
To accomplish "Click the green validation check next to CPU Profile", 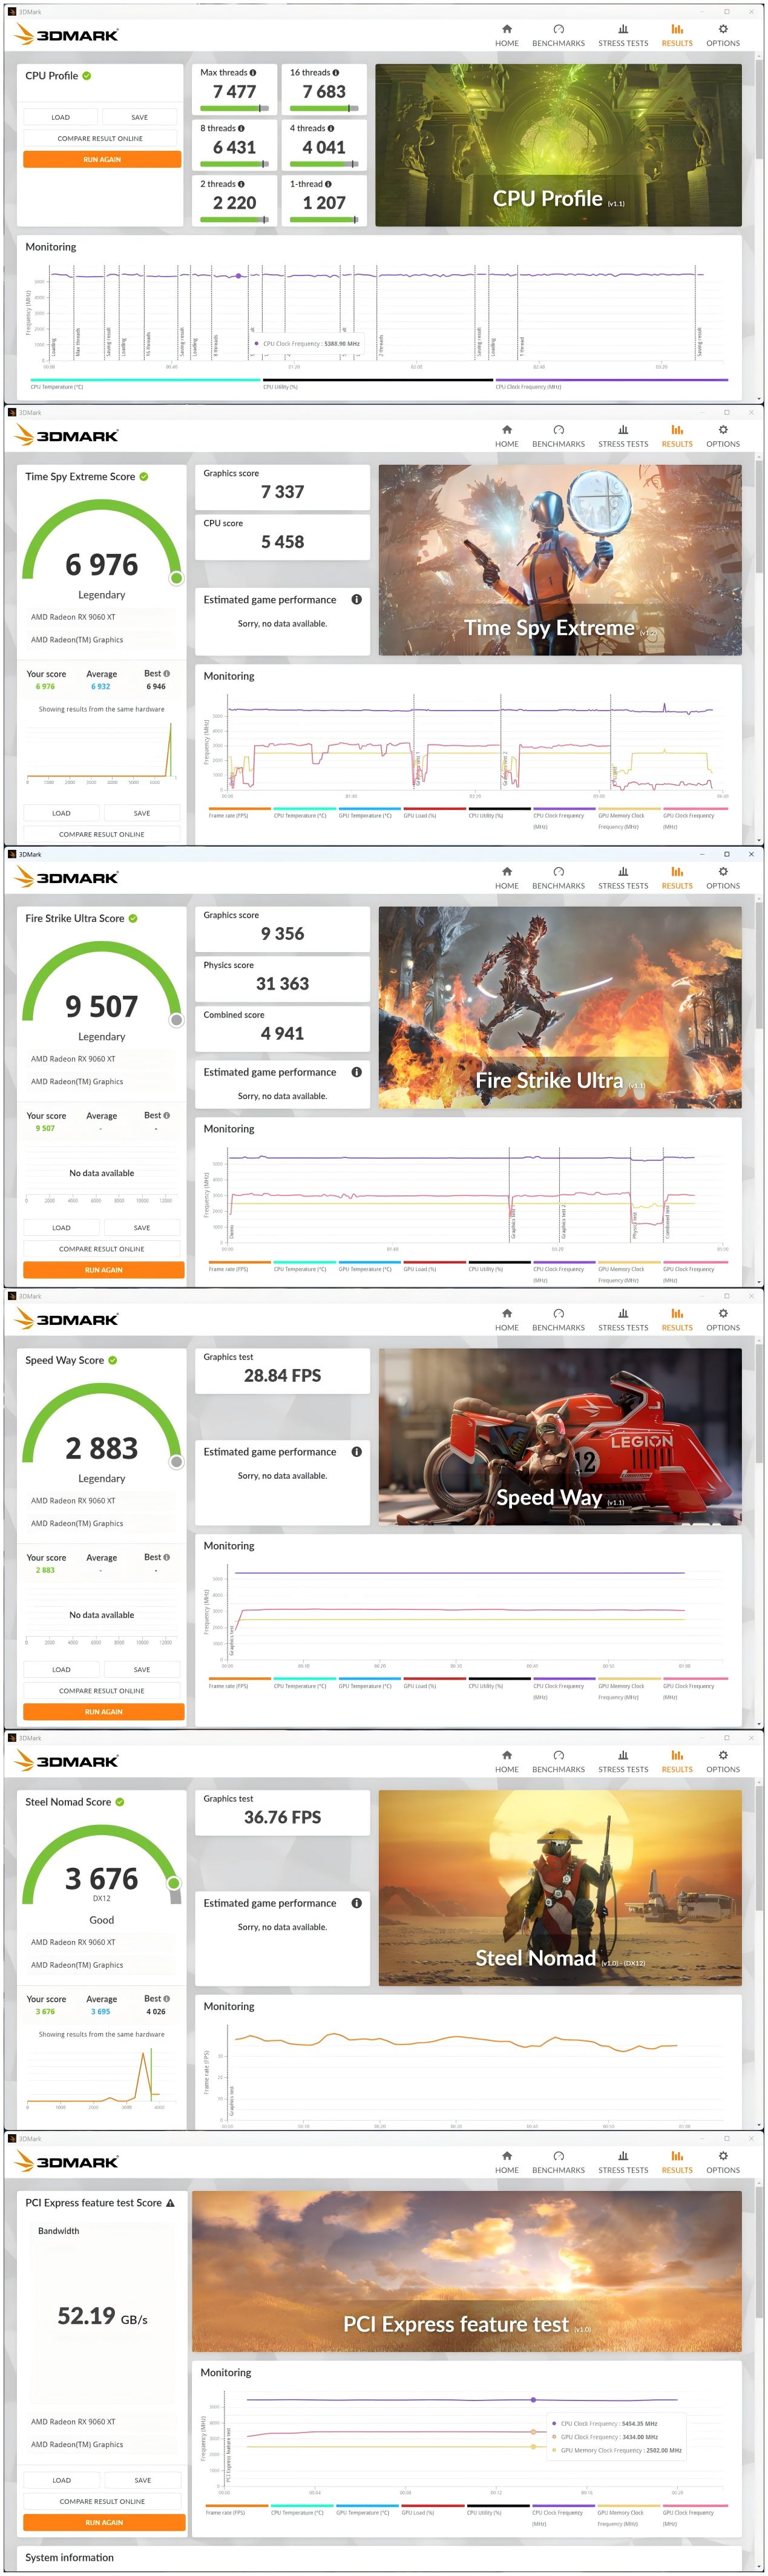I will 87,76.
